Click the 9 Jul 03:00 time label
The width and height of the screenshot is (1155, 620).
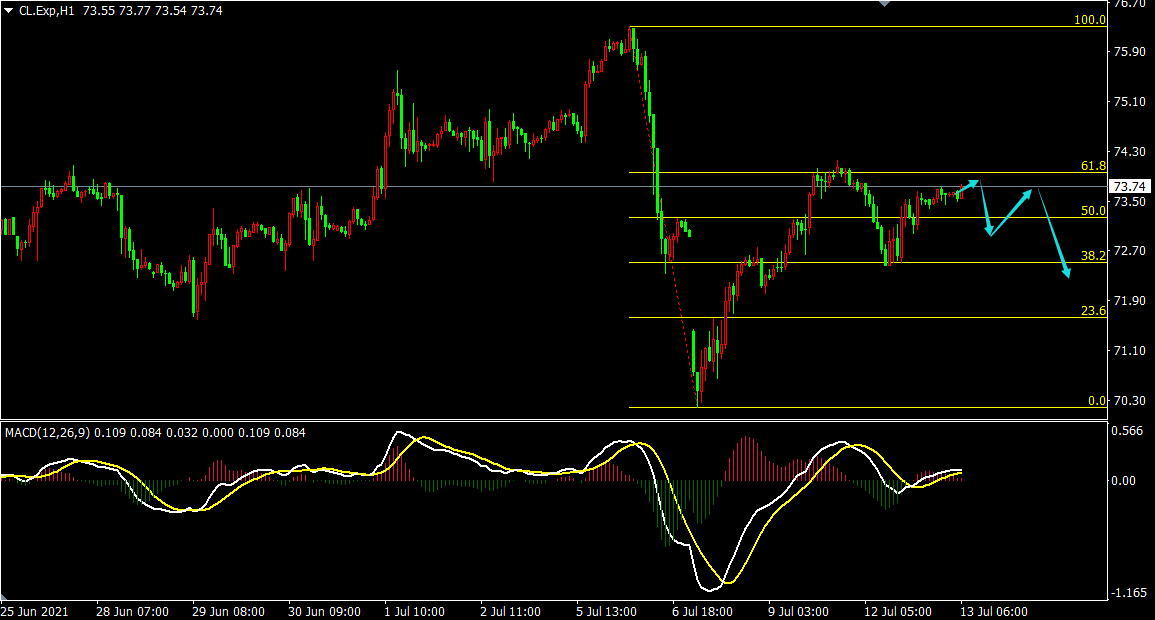tap(798, 612)
